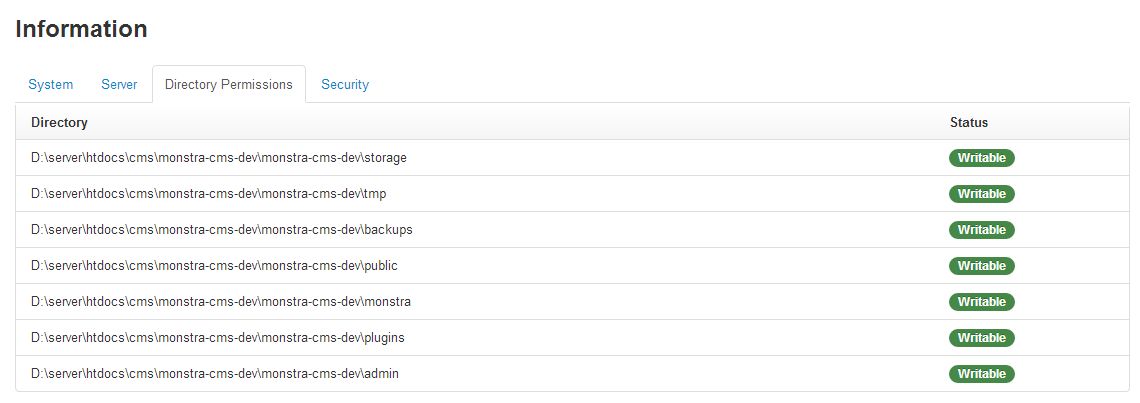
Task: Select the Directory Permissions tab
Action: tap(229, 85)
